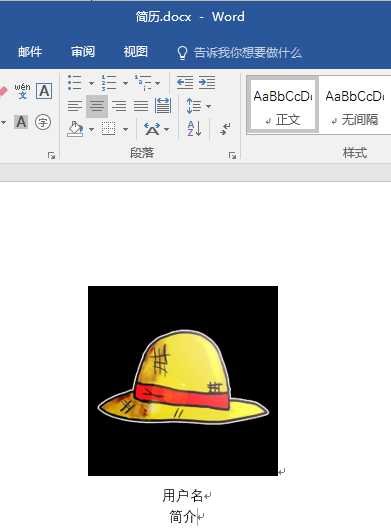
Task: Select the 正文 style
Action: pos(283,105)
